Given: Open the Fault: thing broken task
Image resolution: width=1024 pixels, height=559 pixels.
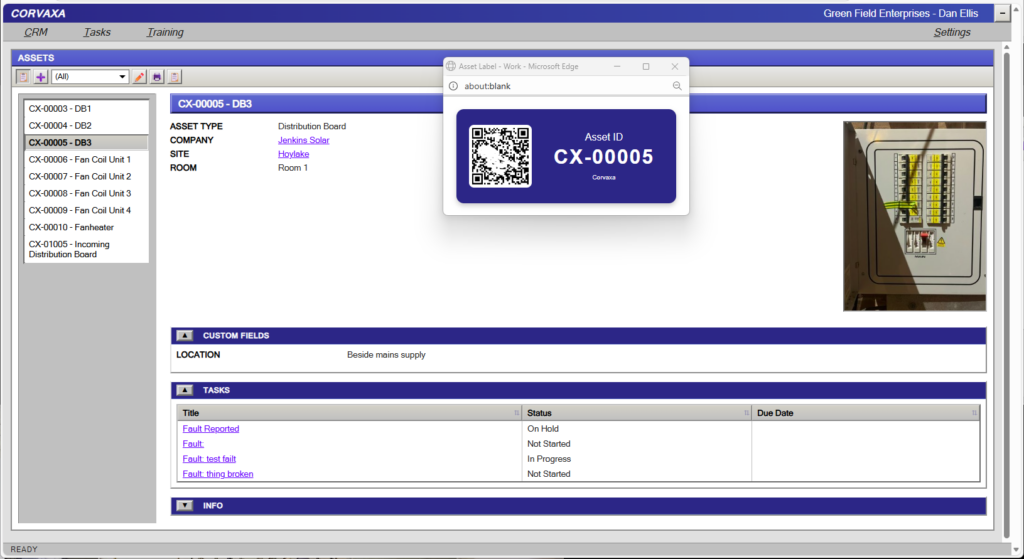Looking at the screenshot, I should [x=218, y=474].
